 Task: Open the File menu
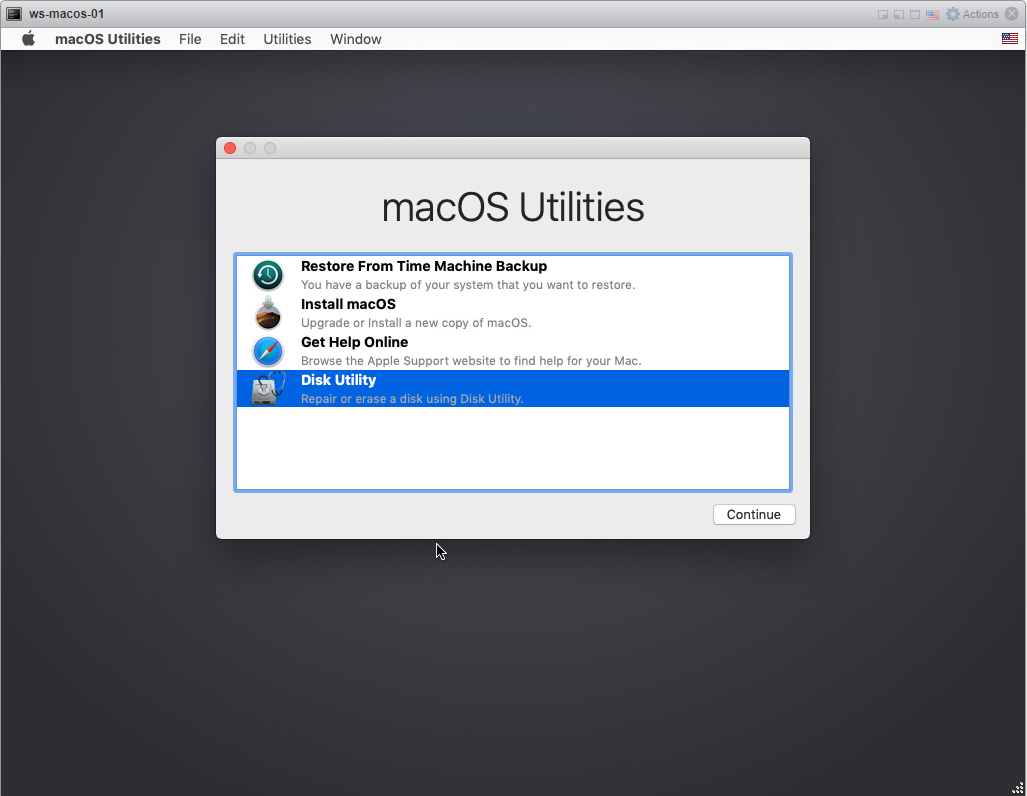coord(190,39)
